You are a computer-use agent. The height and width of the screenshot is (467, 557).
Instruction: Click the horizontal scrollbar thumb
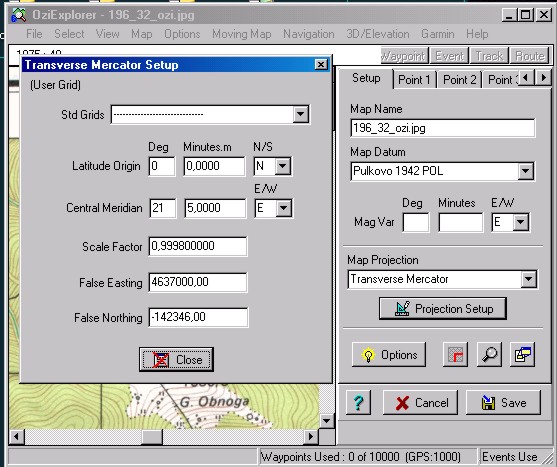[x=152, y=436]
